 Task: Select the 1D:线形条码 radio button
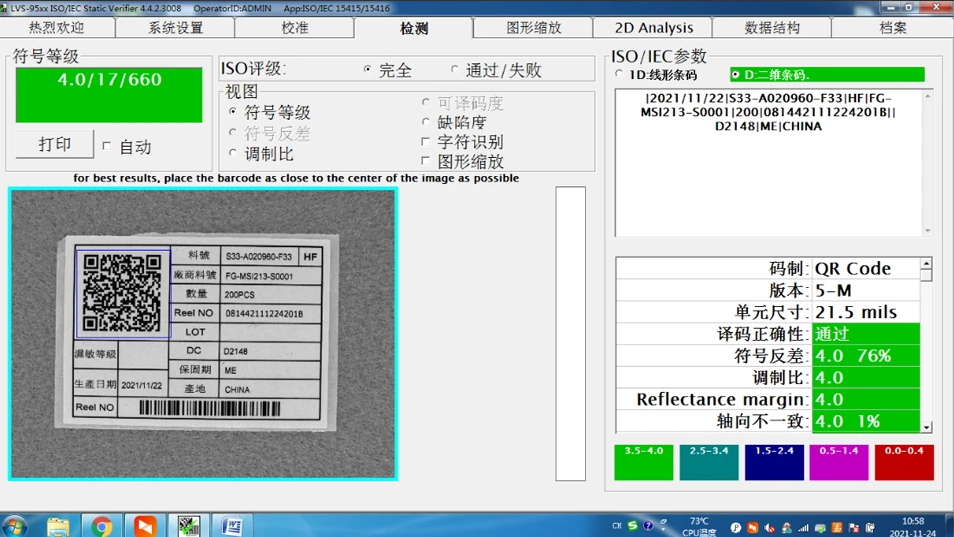tap(619, 75)
